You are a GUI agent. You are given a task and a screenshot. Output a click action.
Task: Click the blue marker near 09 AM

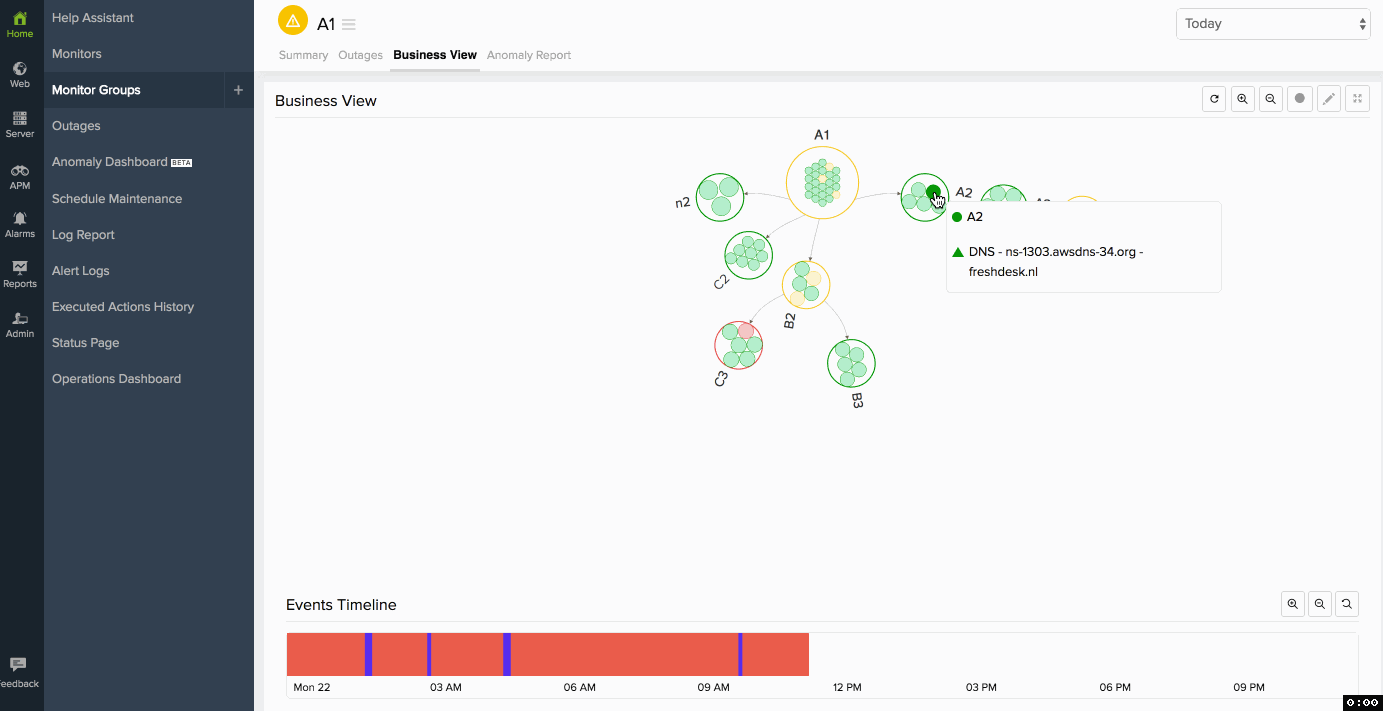[740, 654]
